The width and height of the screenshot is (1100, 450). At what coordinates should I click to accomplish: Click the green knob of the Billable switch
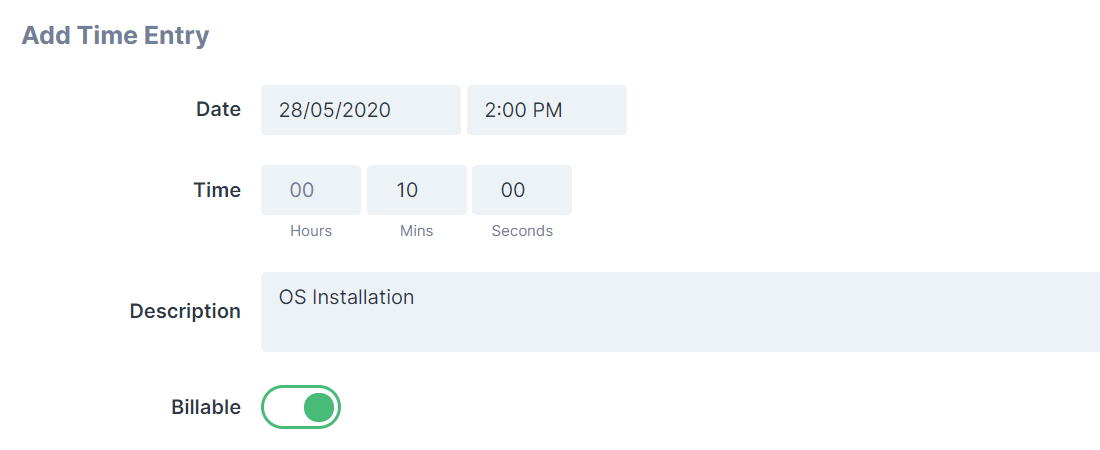point(318,407)
